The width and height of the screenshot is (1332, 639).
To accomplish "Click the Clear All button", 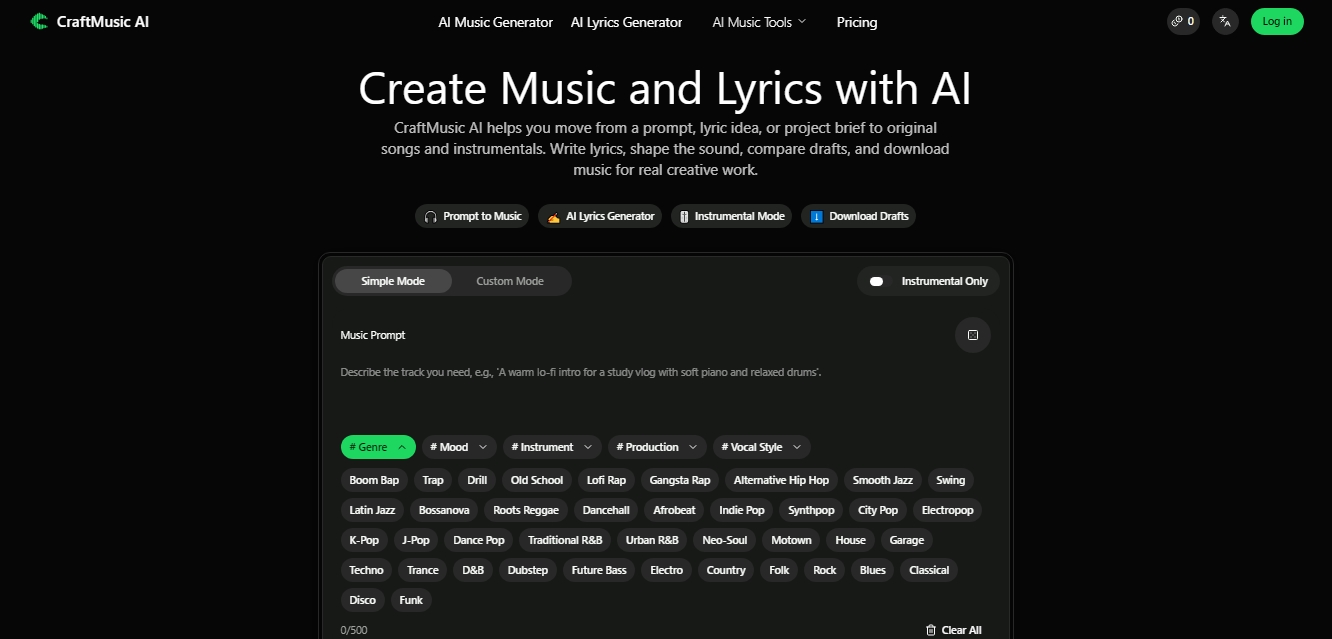I will point(953,630).
